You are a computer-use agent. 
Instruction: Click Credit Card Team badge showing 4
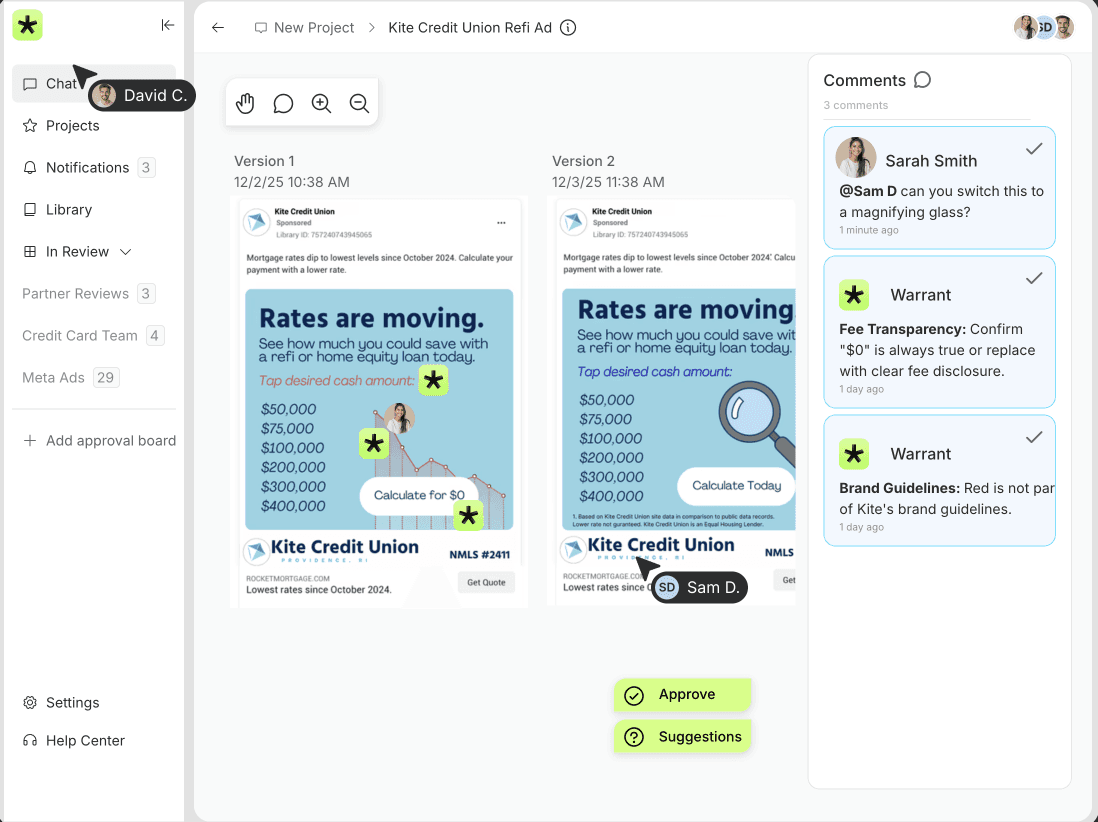click(155, 335)
